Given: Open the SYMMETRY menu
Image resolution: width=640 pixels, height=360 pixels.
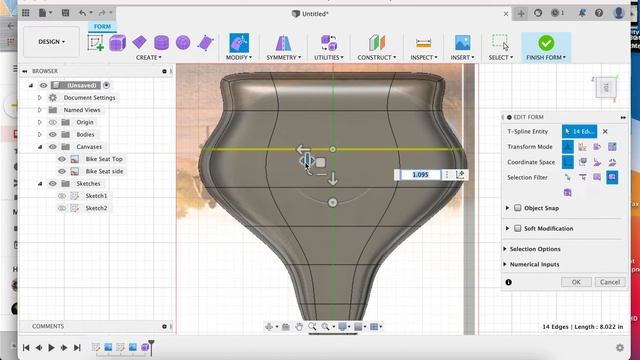Looking at the screenshot, I should click(283, 58).
